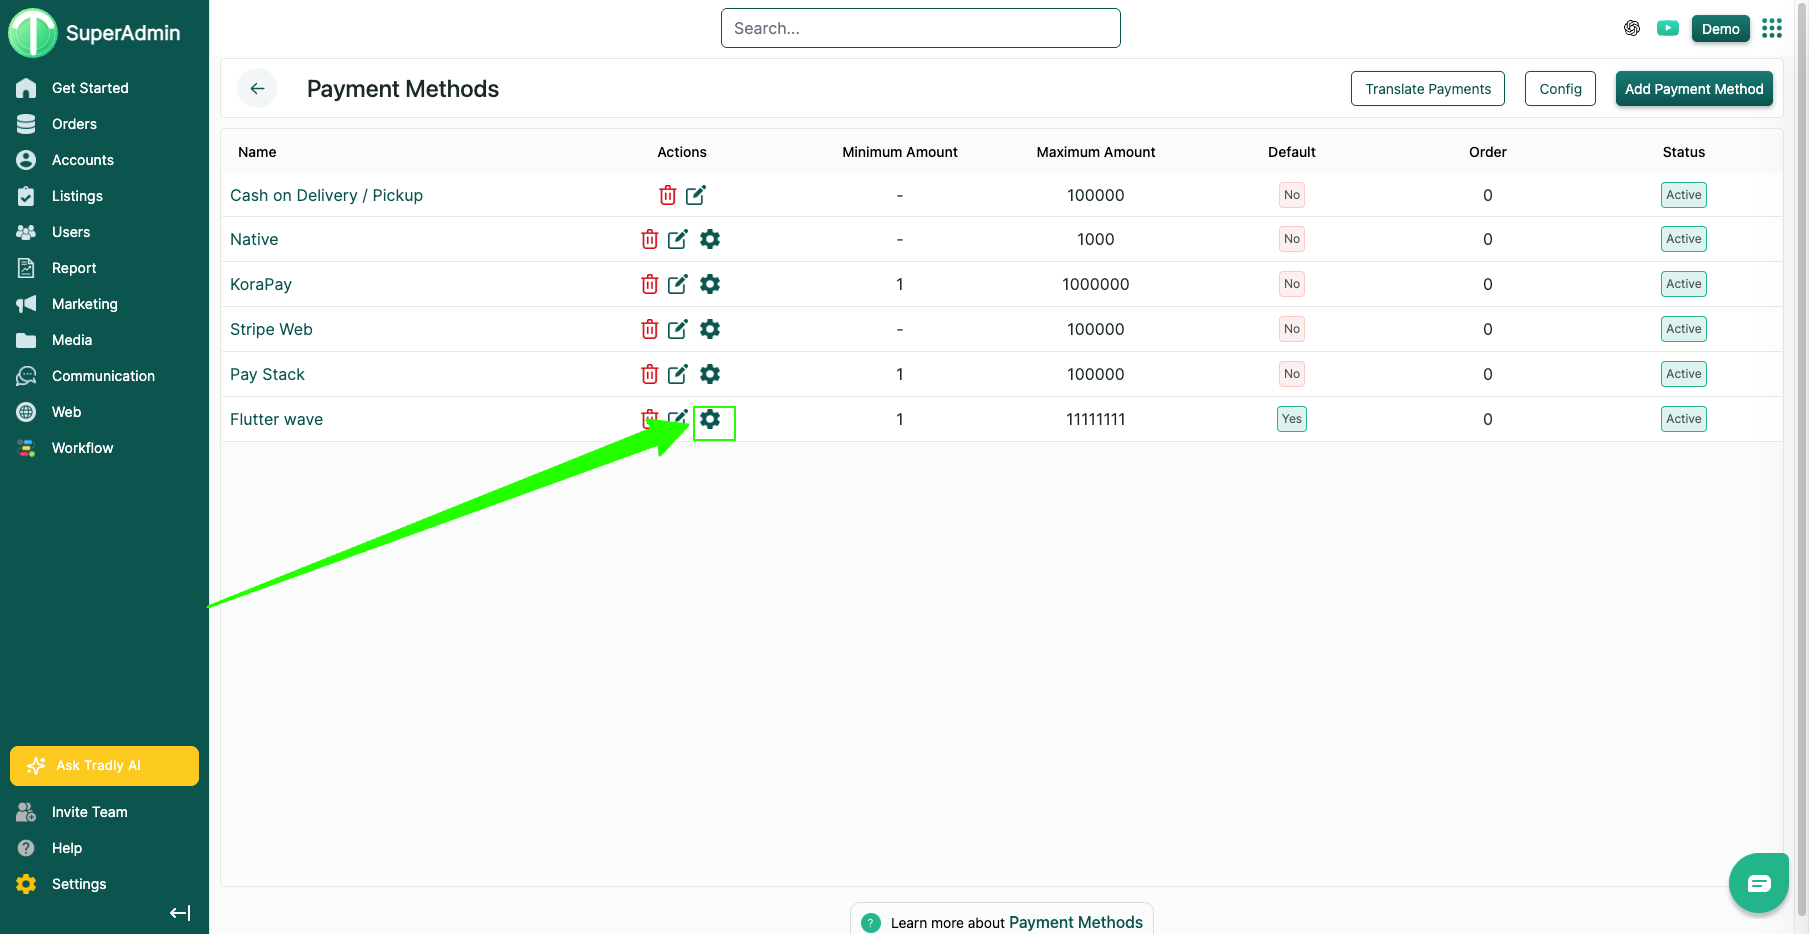1809x934 pixels.
Task: Follow the Learn more about Payment Methods link
Action: tap(1075, 922)
